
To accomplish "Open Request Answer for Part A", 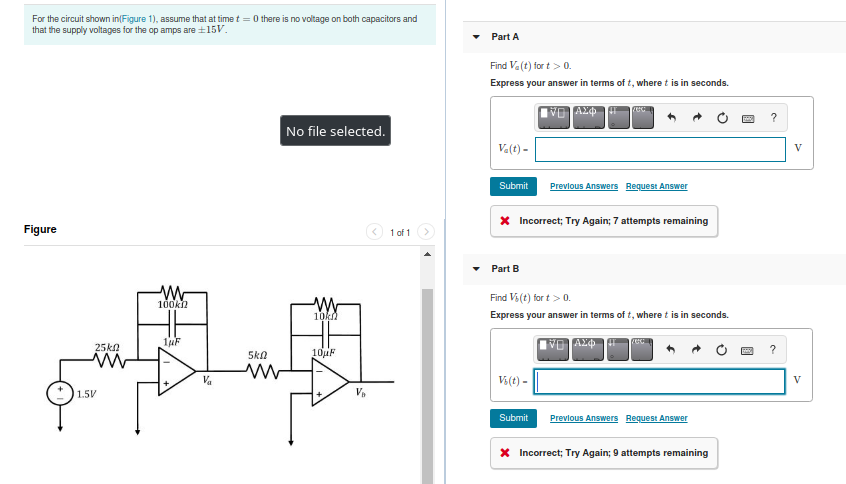I will [657, 186].
